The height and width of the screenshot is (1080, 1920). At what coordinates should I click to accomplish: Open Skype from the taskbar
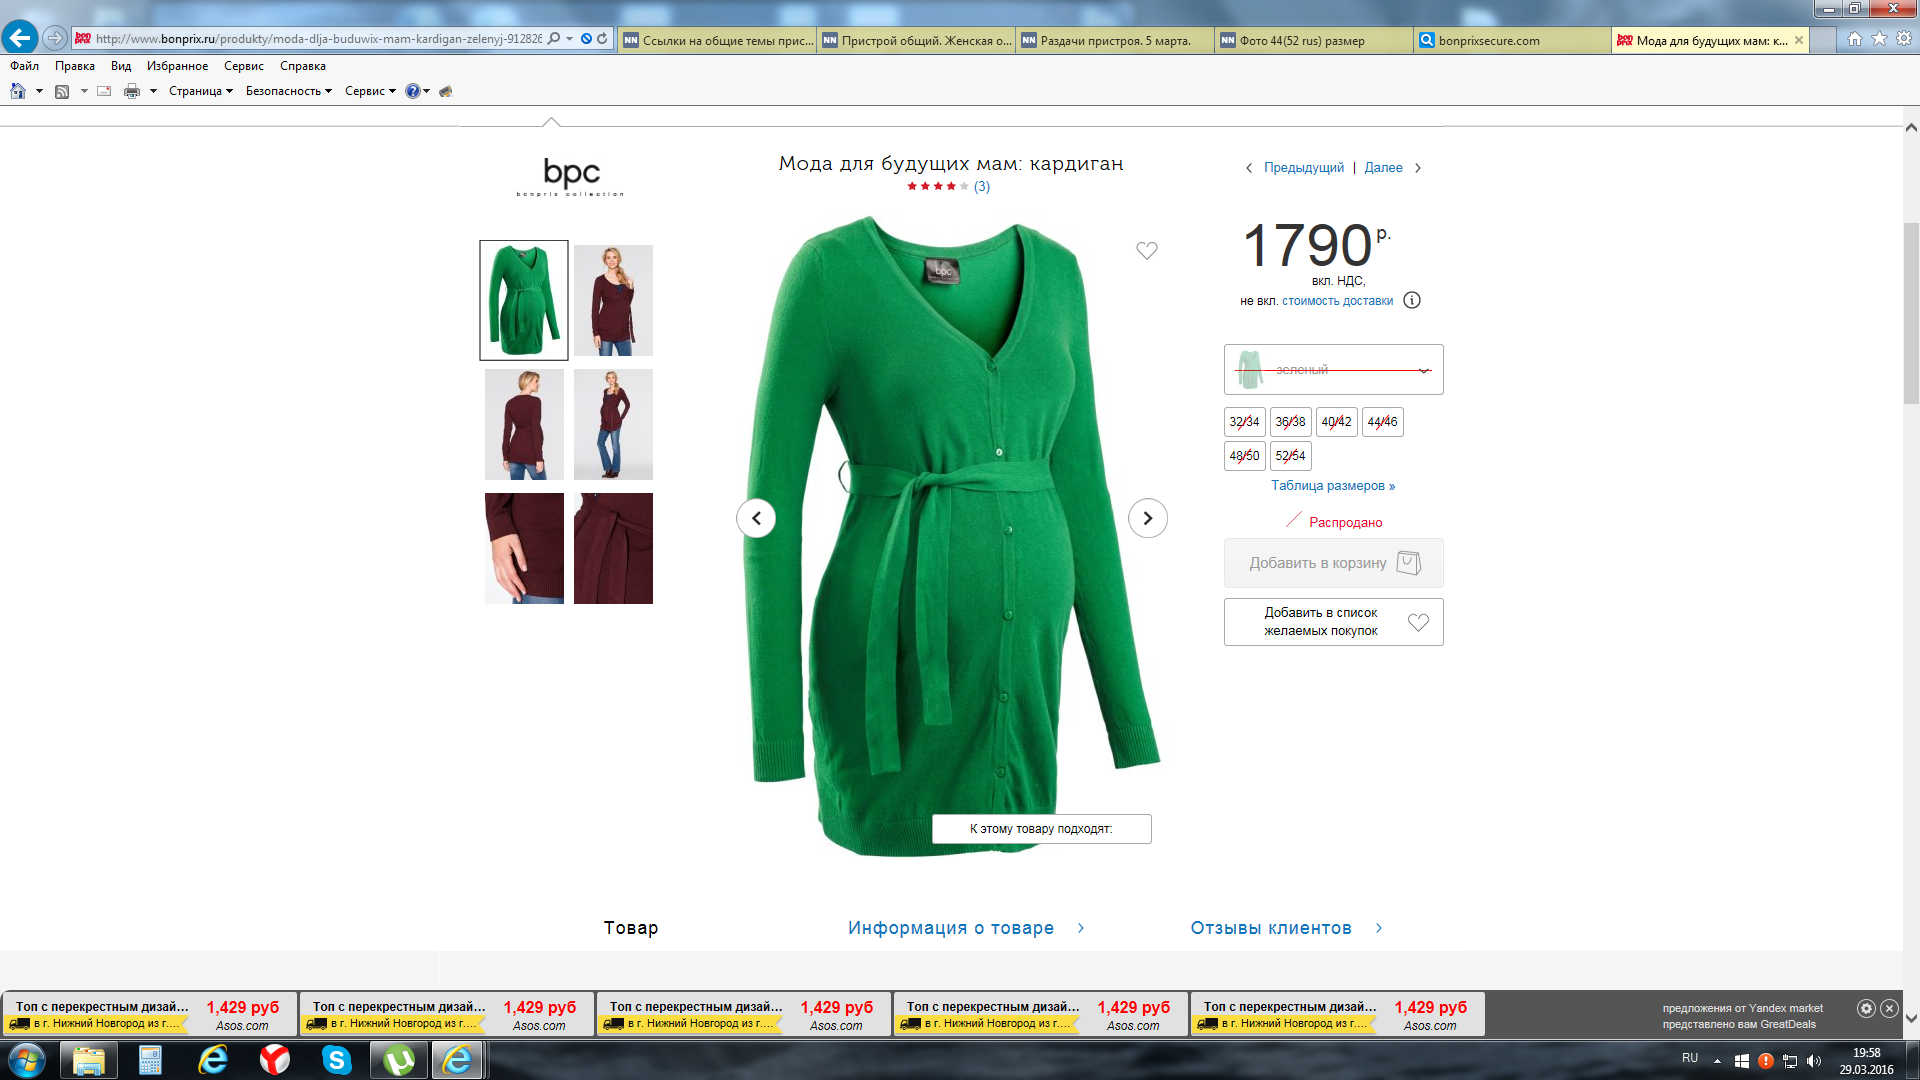336,1060
